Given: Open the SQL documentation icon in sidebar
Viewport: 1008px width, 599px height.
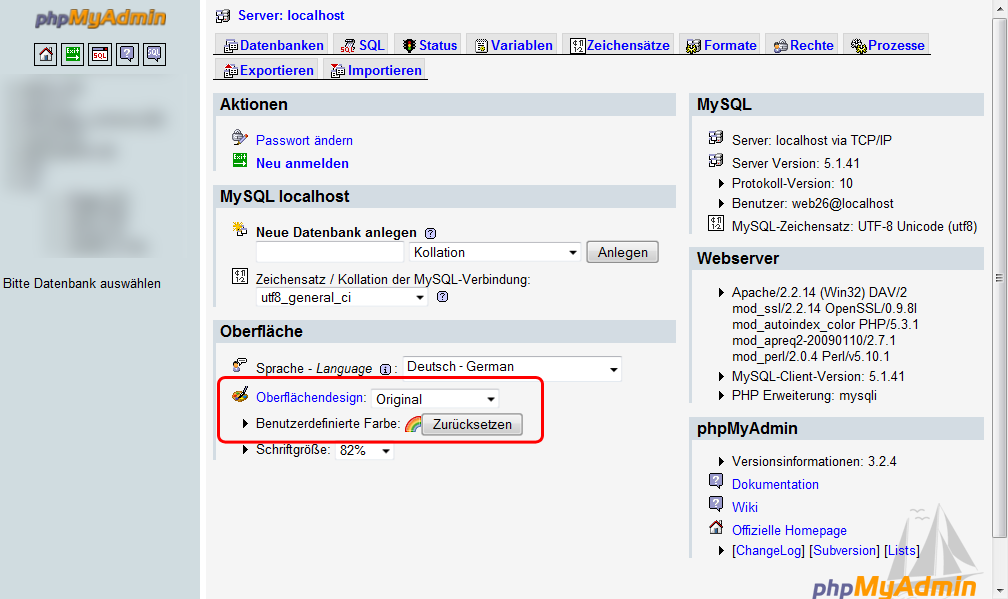Looking at the screenshot, I should tap(154, 55).
